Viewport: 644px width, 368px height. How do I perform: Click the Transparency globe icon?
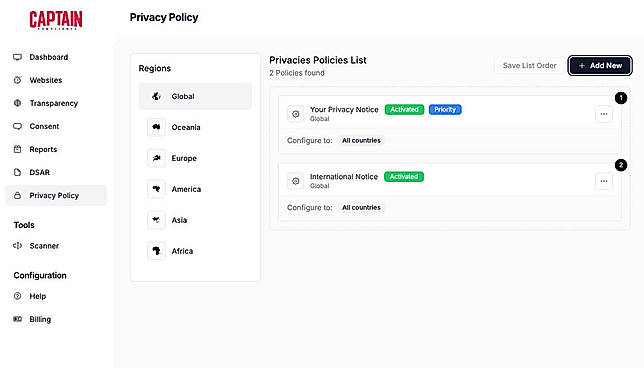point(17,103)
